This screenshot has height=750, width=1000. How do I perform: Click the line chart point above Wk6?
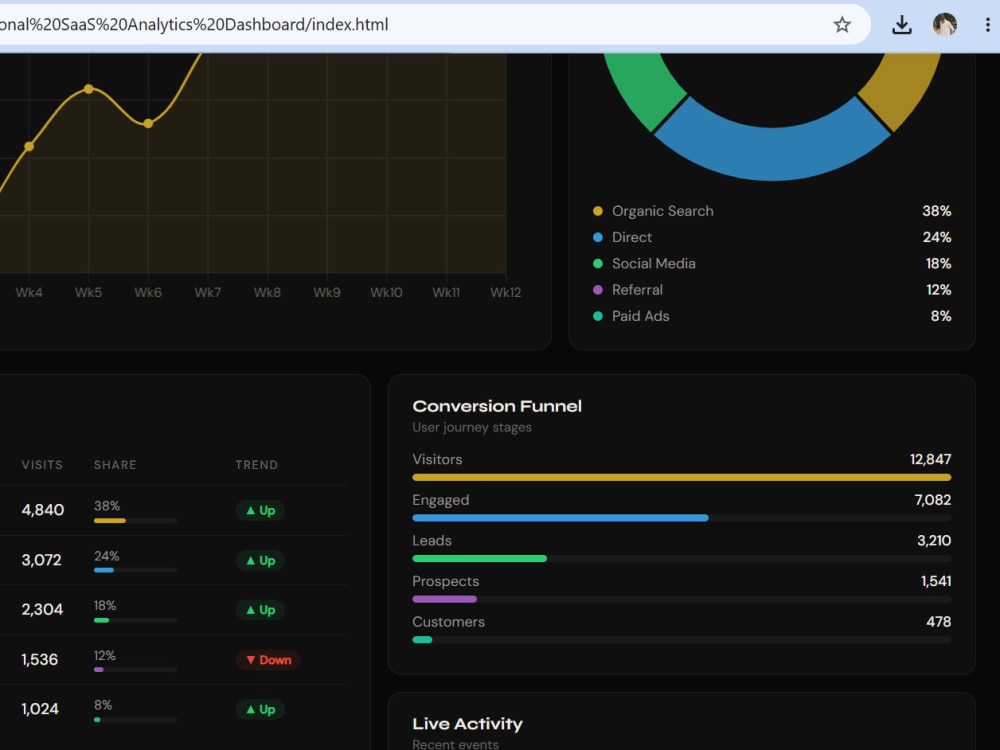(x=148, y=123)
